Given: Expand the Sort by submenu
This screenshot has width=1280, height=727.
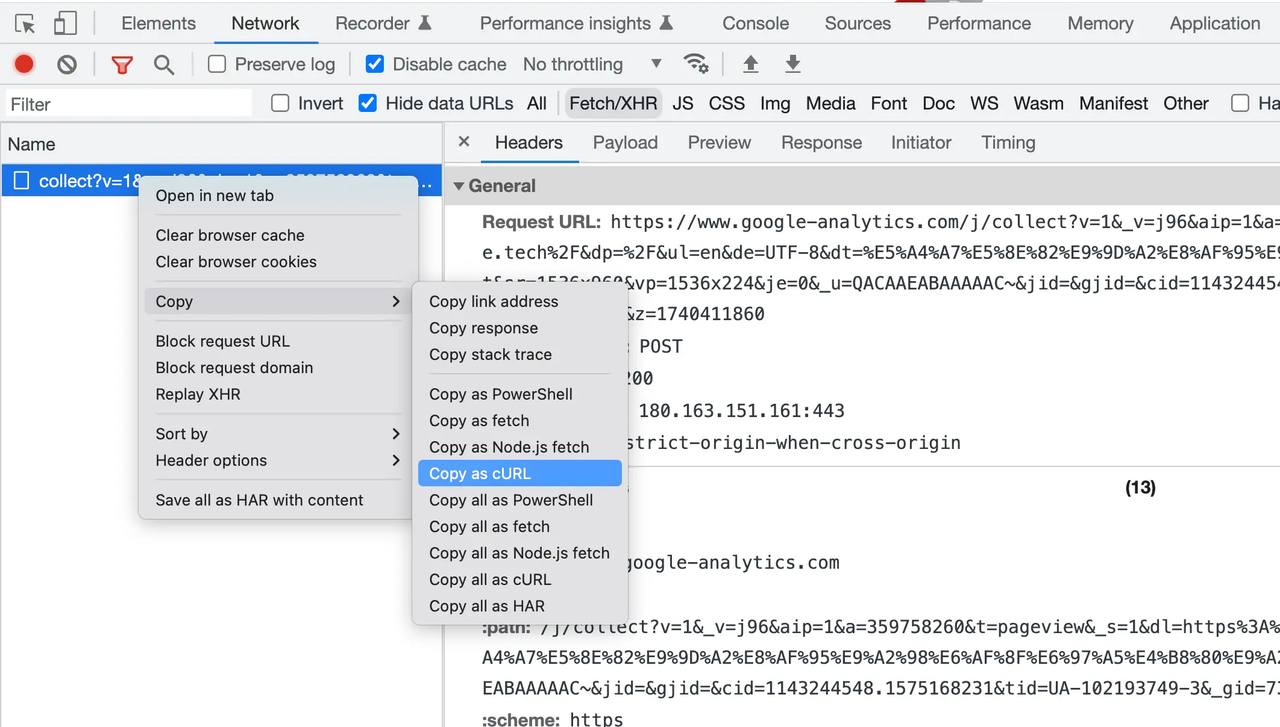Looking at the screenshot, I should coord(277,434).
